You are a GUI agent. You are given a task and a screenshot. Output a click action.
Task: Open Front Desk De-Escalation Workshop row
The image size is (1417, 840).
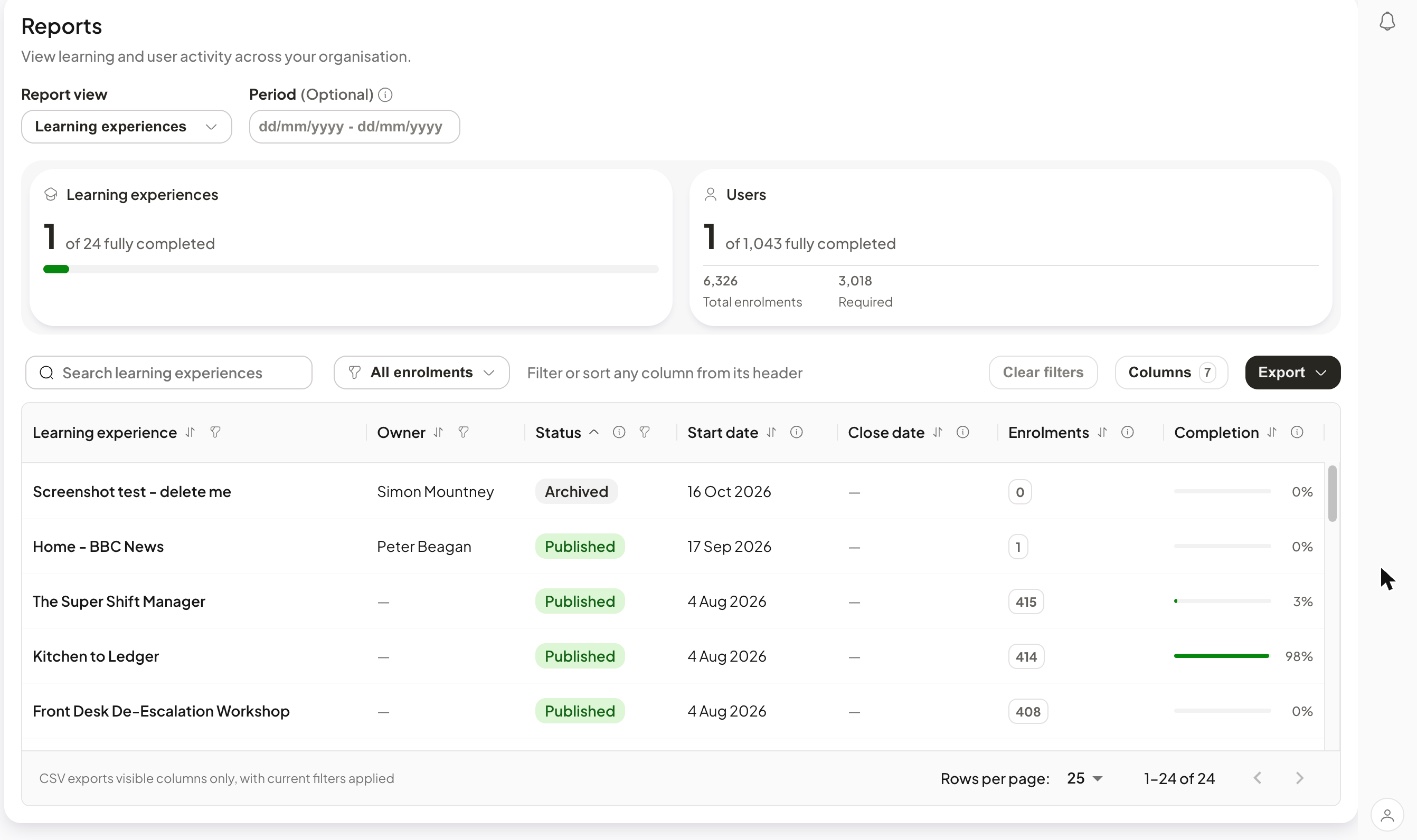point(673,712)
